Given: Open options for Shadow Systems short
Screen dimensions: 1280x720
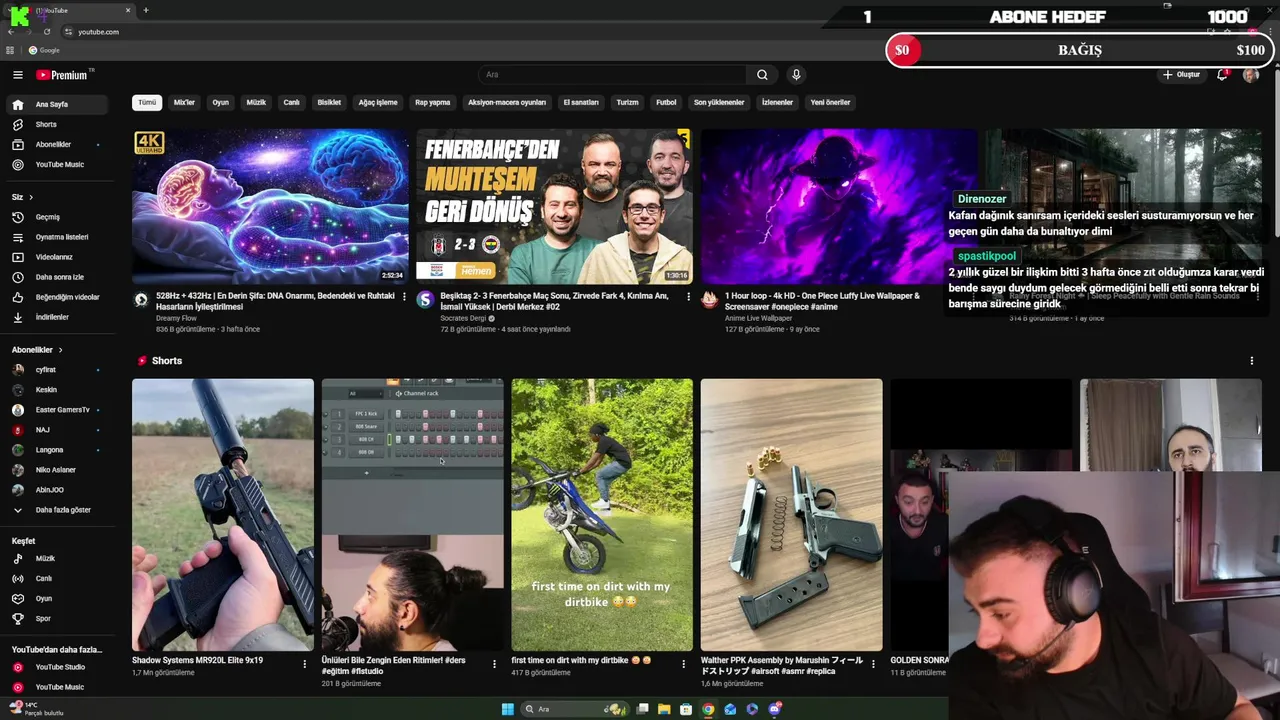Looking at the screenshot, I should click(x=305, y=663).
